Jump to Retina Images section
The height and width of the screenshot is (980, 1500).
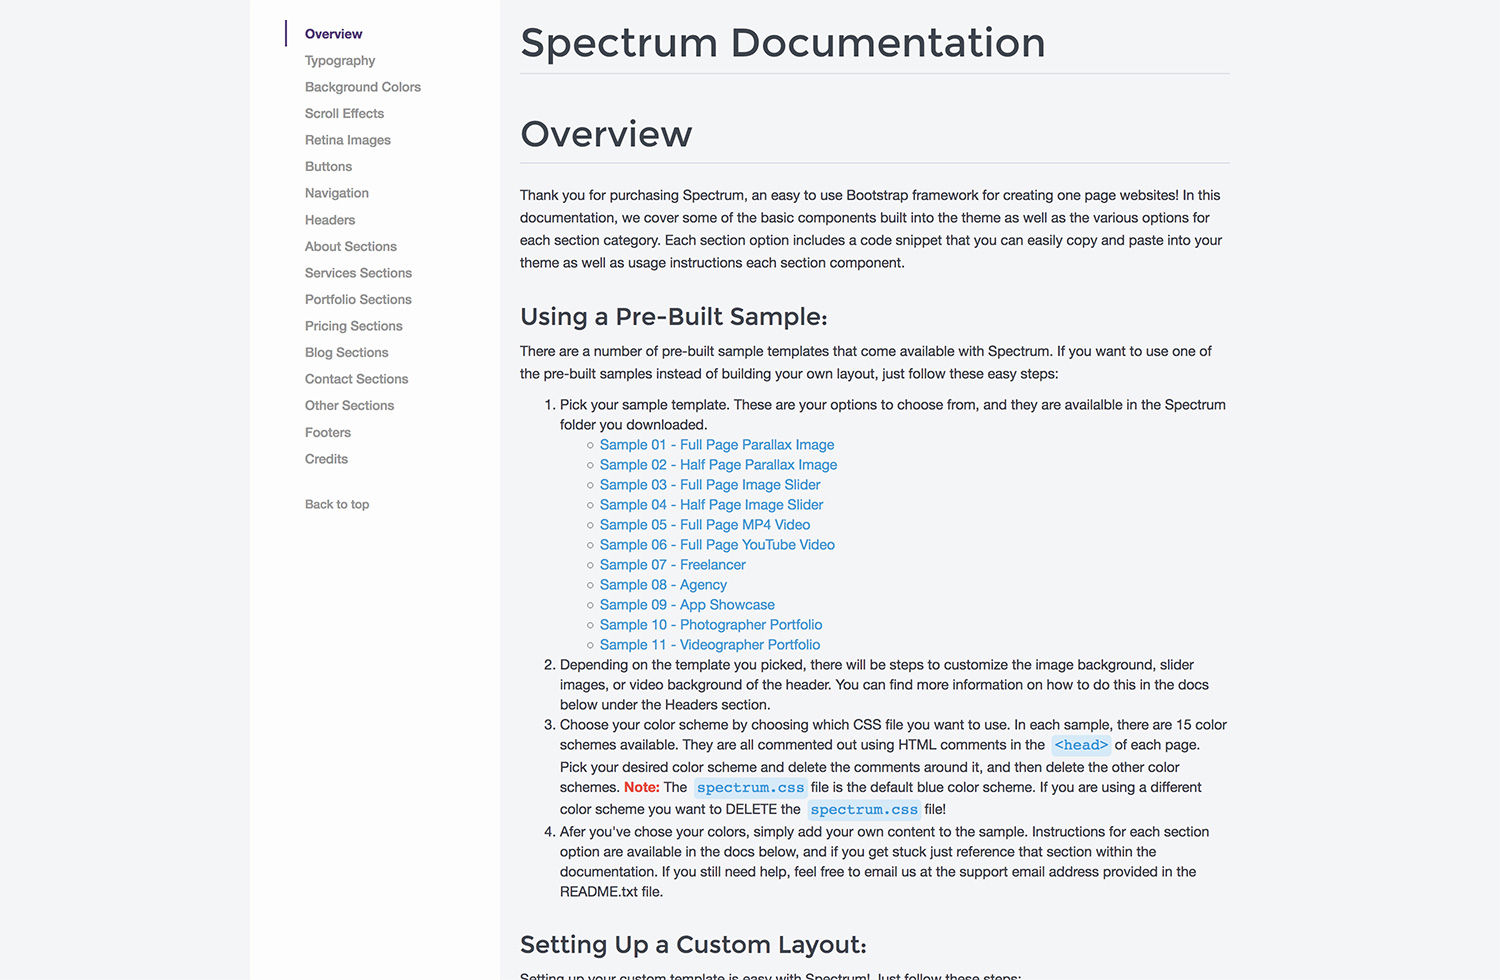[348, 140]
